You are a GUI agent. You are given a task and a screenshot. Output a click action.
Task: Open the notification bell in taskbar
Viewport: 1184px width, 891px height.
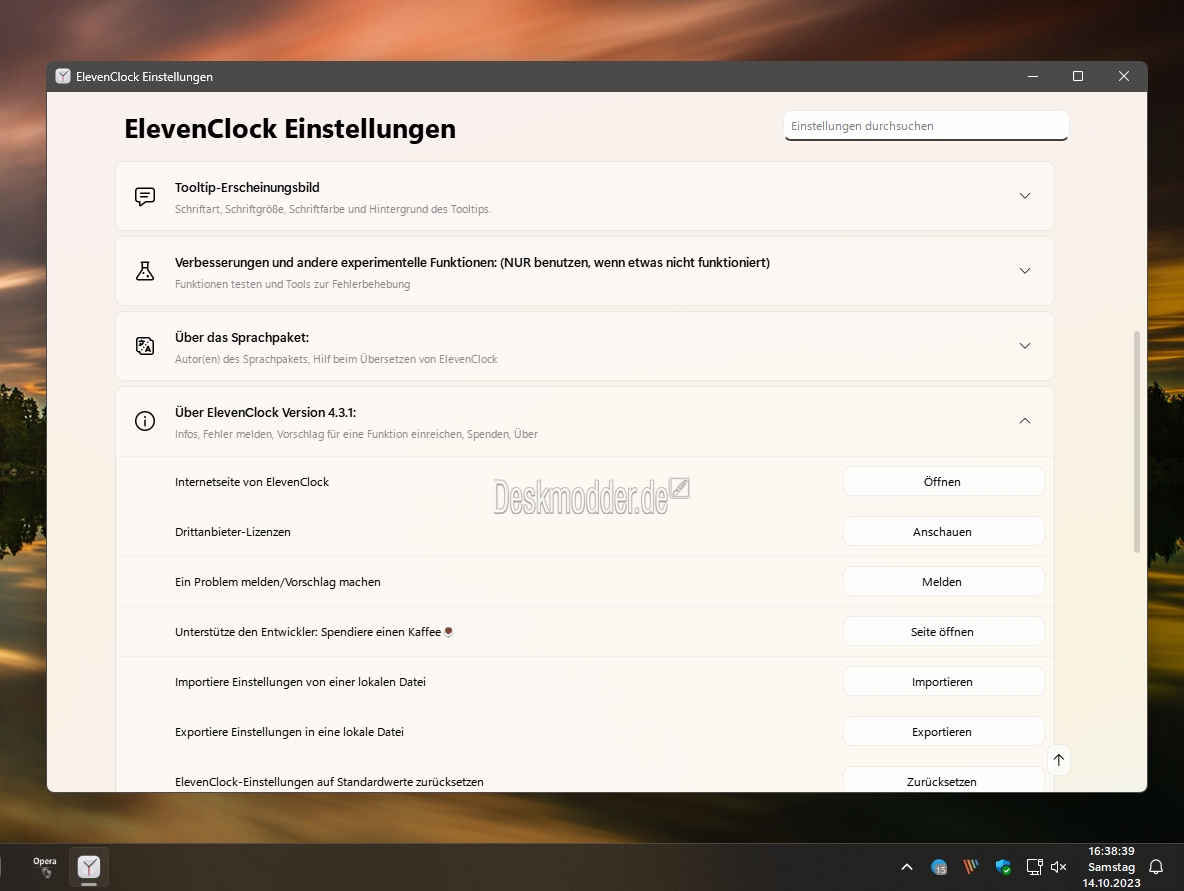1155,867
